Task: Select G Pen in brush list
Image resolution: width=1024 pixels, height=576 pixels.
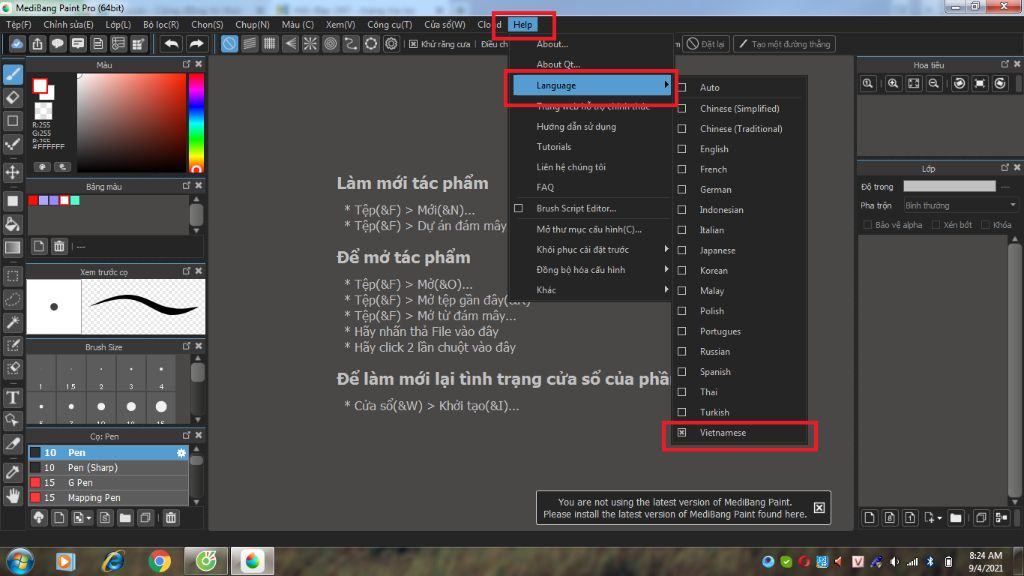Action: click(x=108, y=483)
